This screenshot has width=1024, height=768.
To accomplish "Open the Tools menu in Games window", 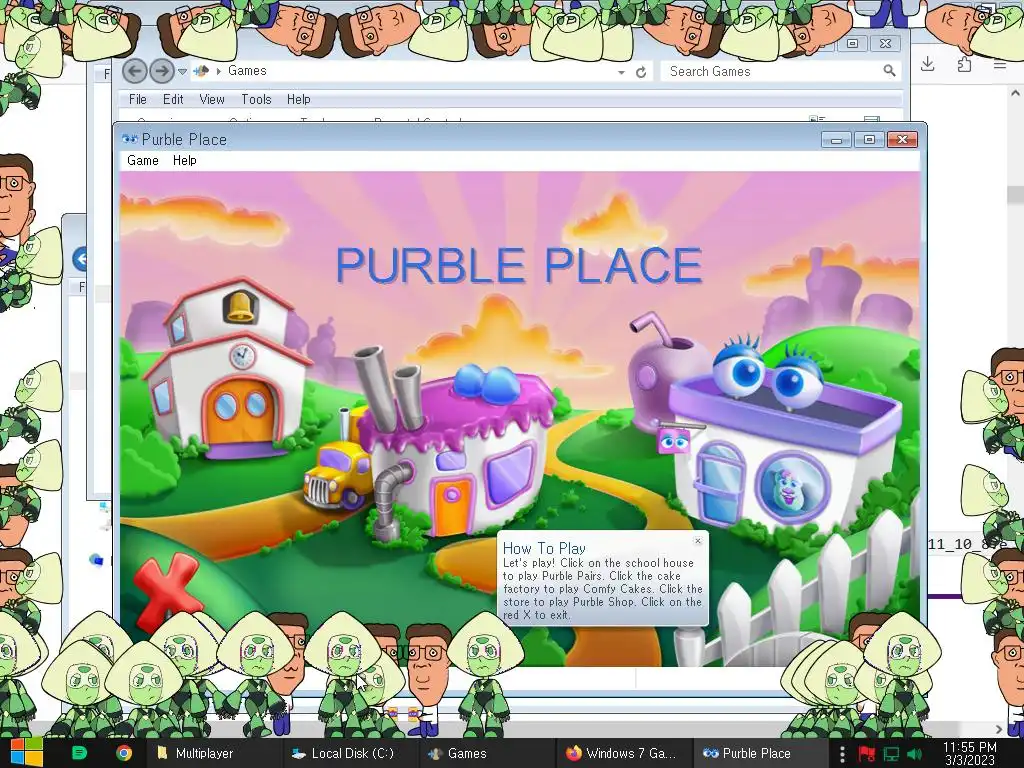I will (256, 99).
